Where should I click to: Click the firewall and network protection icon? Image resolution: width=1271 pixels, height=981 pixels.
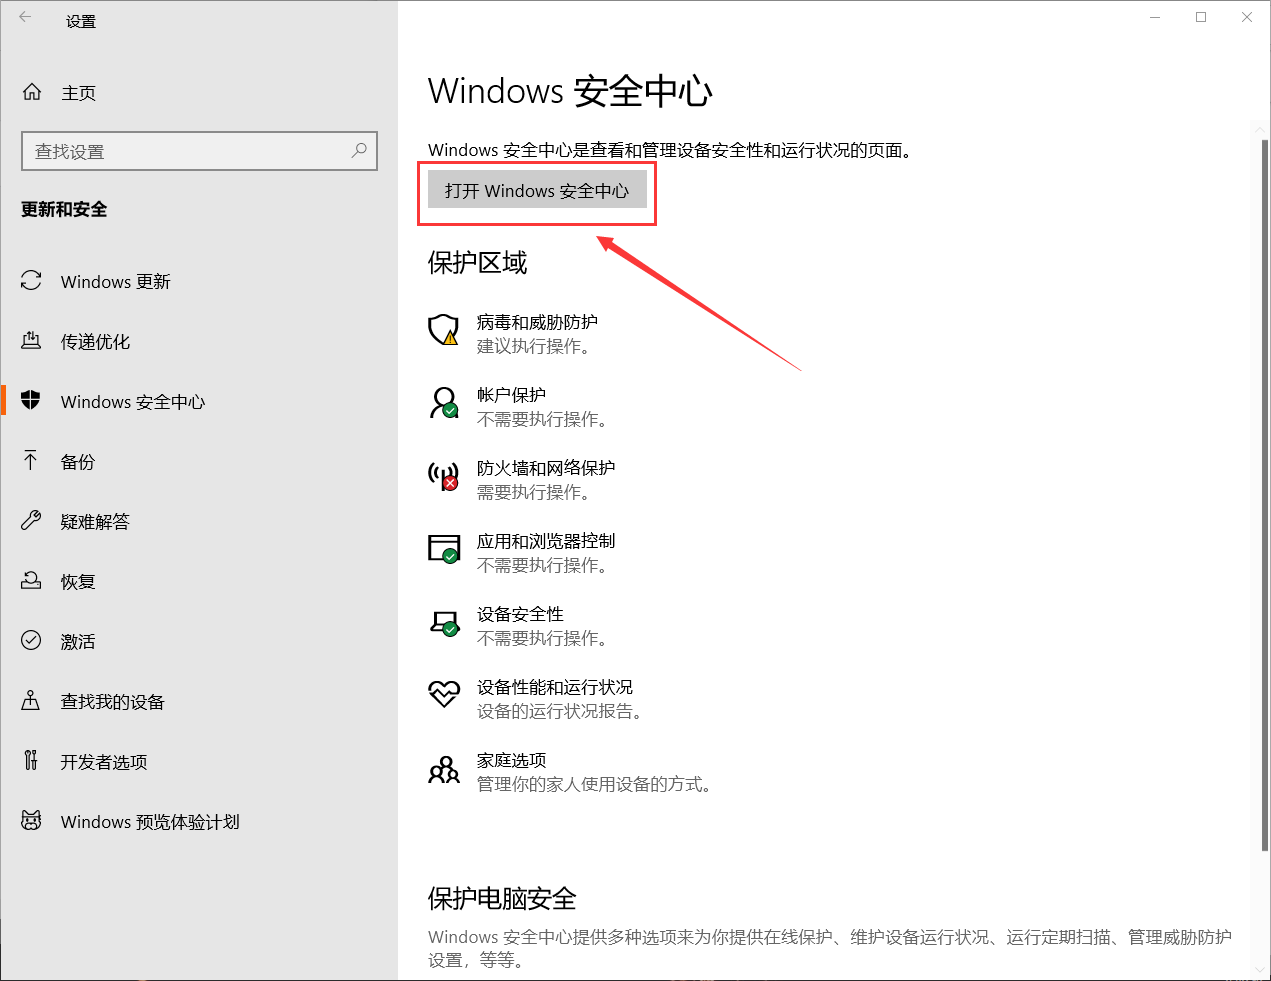443,476
